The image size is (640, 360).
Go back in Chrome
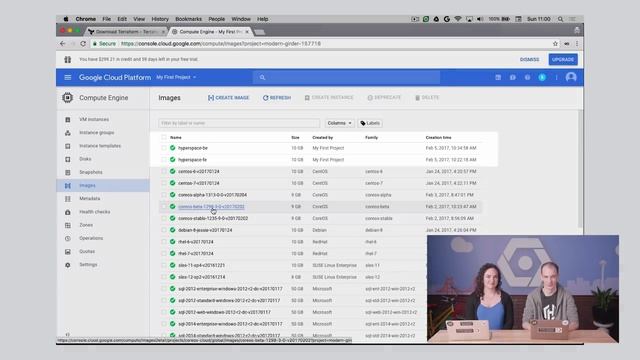[62, 44]
